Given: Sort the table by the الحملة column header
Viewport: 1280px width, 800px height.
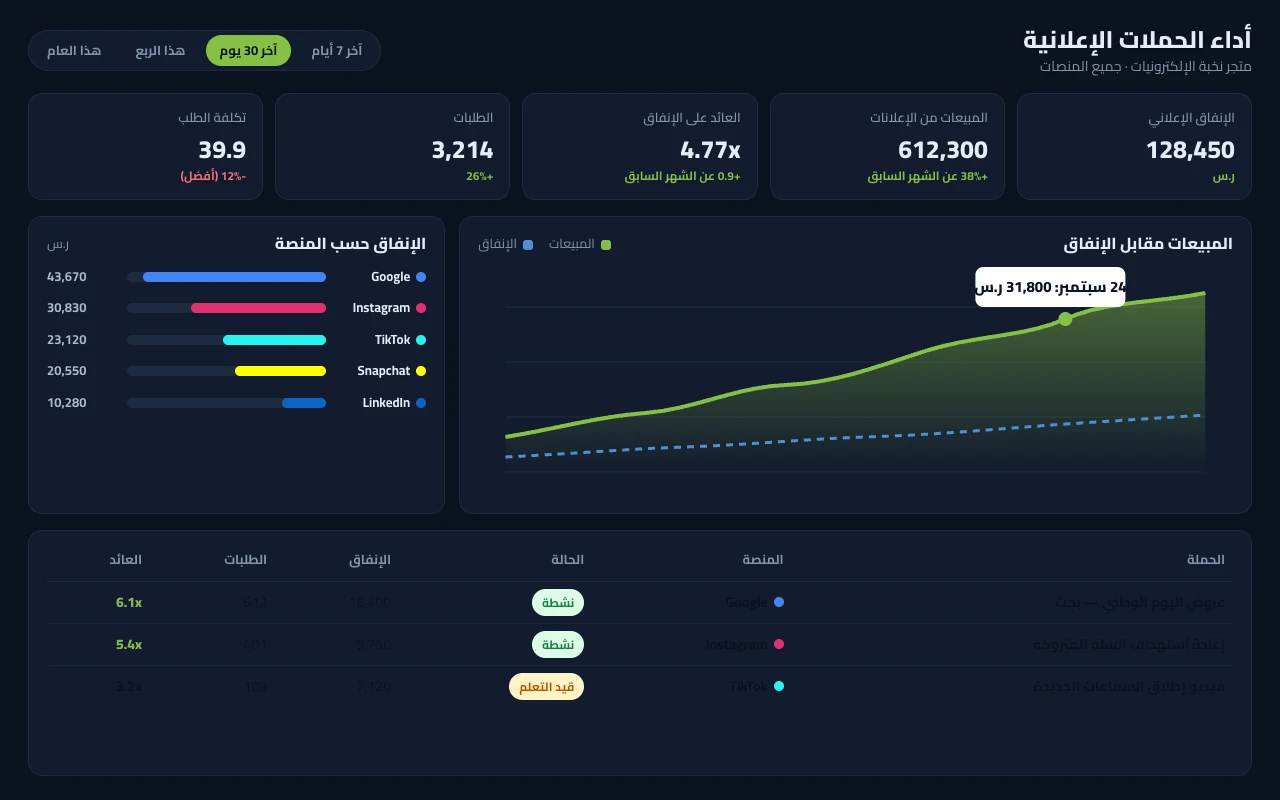Looking at the screenshot, I should tap(1205, 560).
